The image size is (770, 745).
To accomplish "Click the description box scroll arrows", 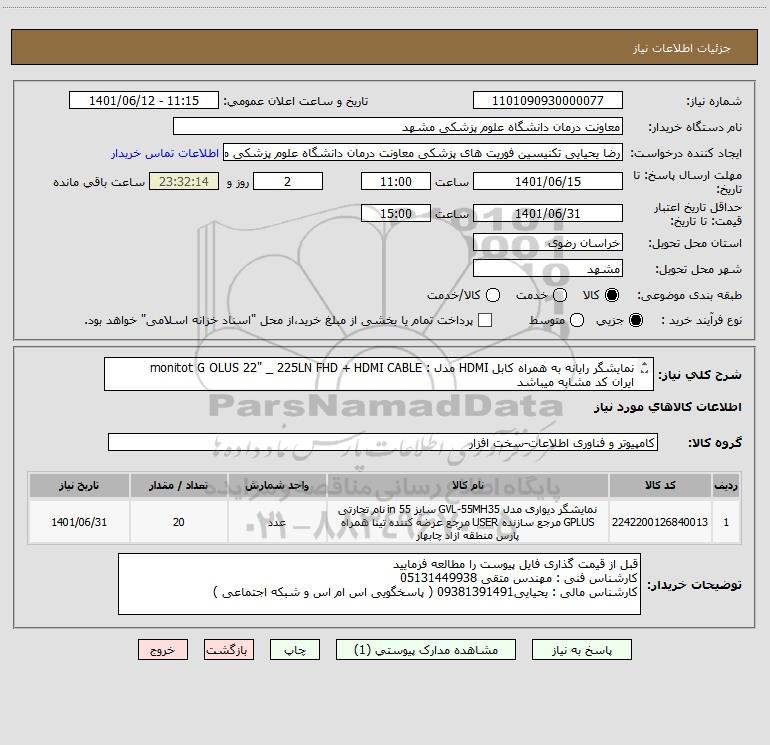I will [645, 368].
